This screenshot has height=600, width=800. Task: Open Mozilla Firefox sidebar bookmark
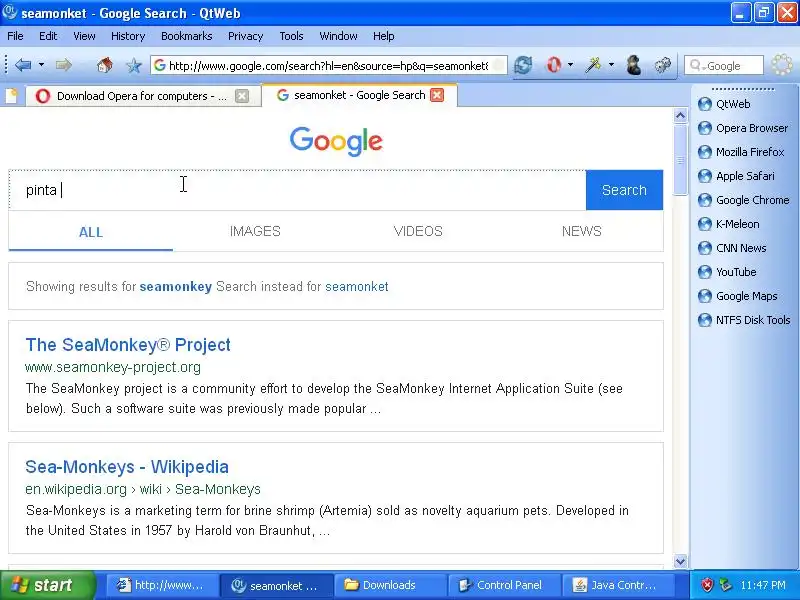(x=741, y=152)
